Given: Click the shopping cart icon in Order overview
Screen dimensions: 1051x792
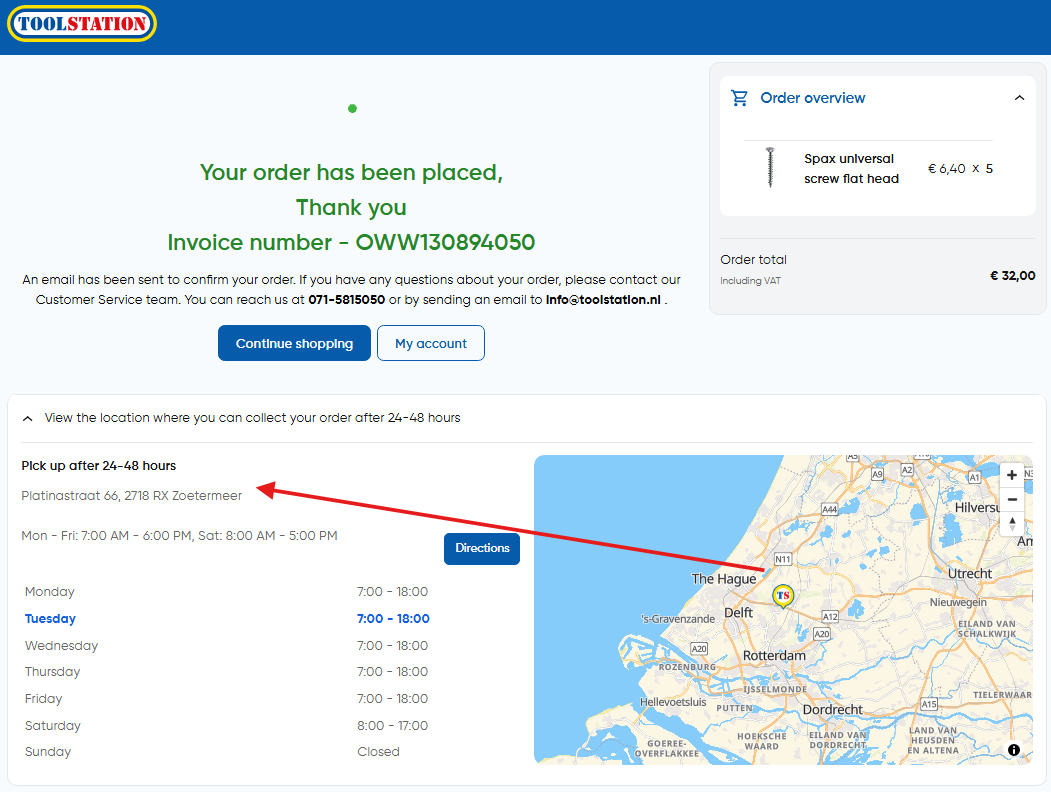Looking at the screenshot, I should click(x=740, y=98).
